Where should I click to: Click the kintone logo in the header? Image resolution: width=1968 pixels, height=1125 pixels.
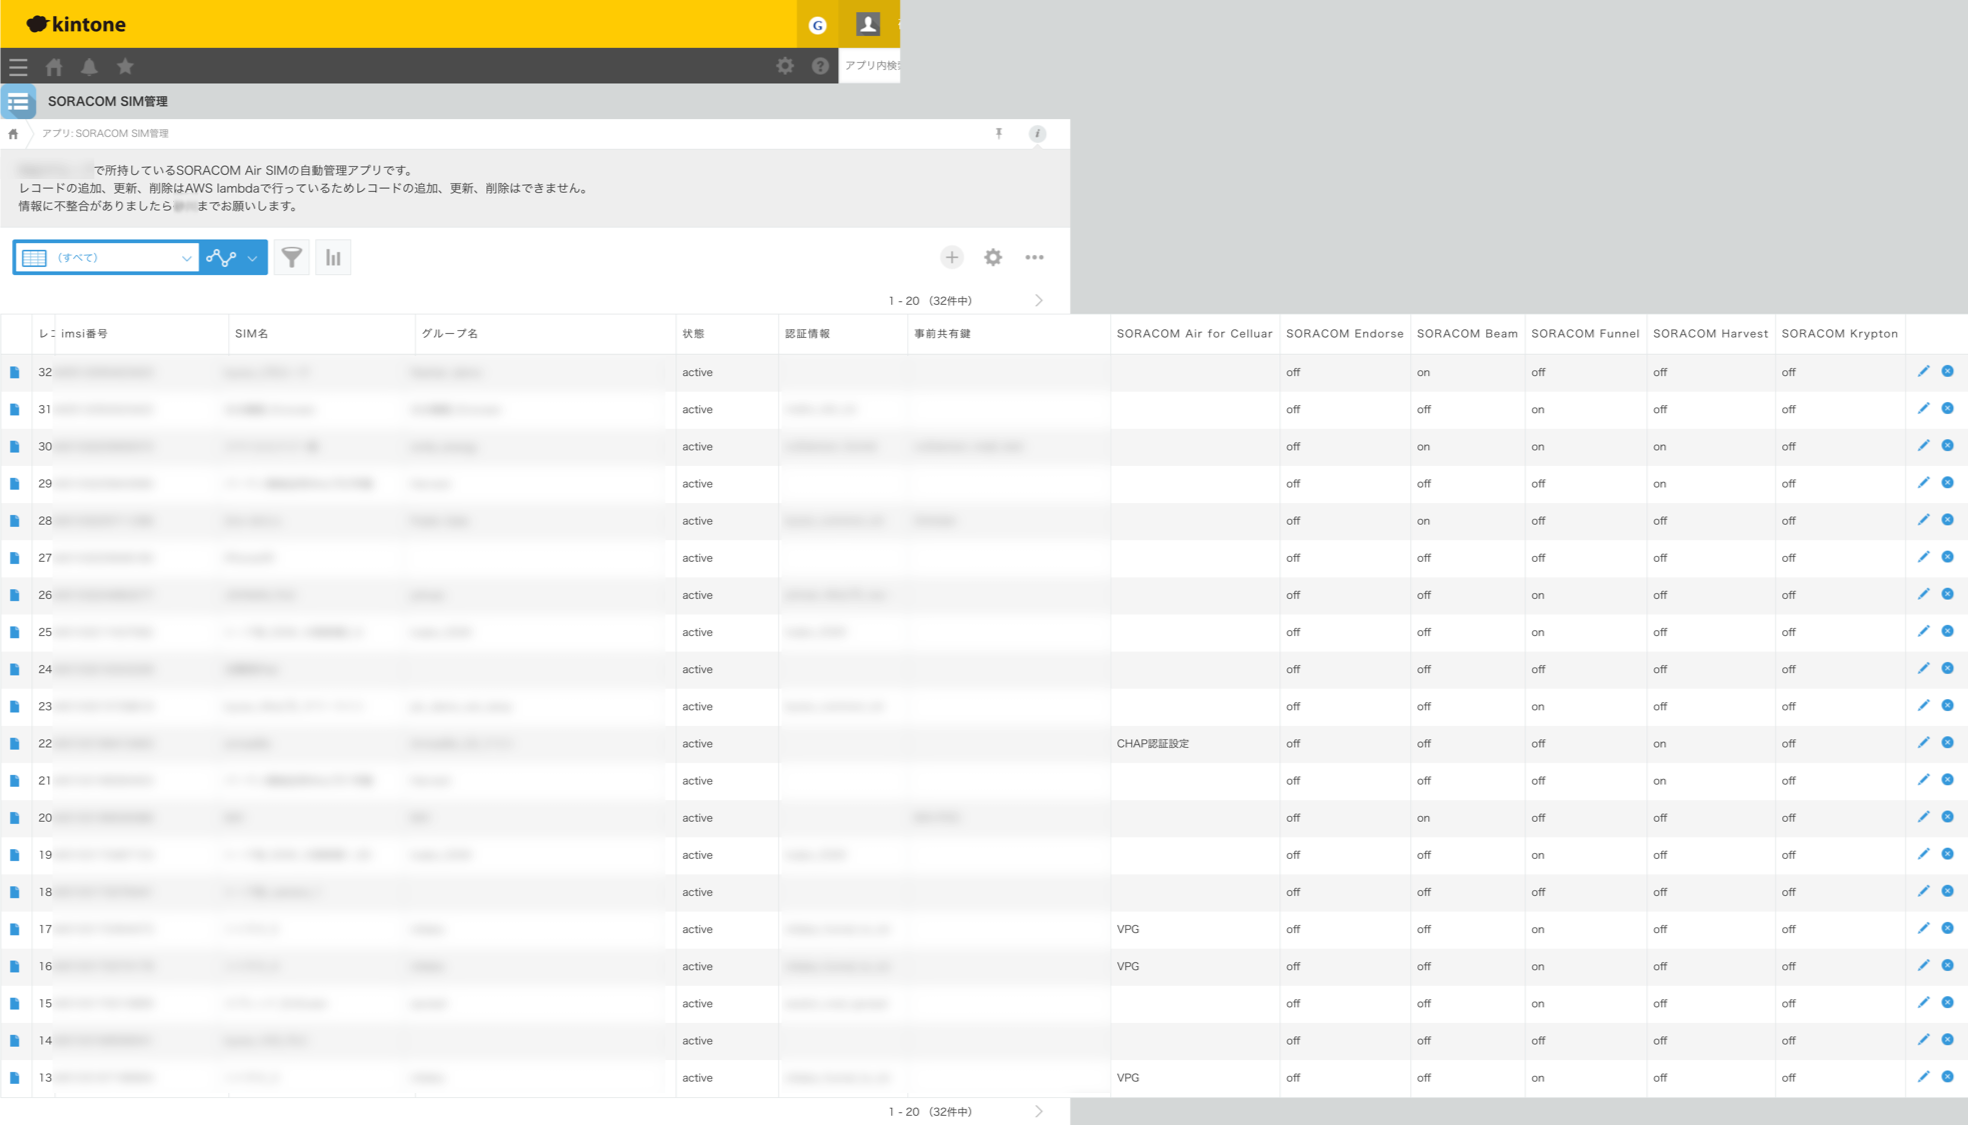75,24
